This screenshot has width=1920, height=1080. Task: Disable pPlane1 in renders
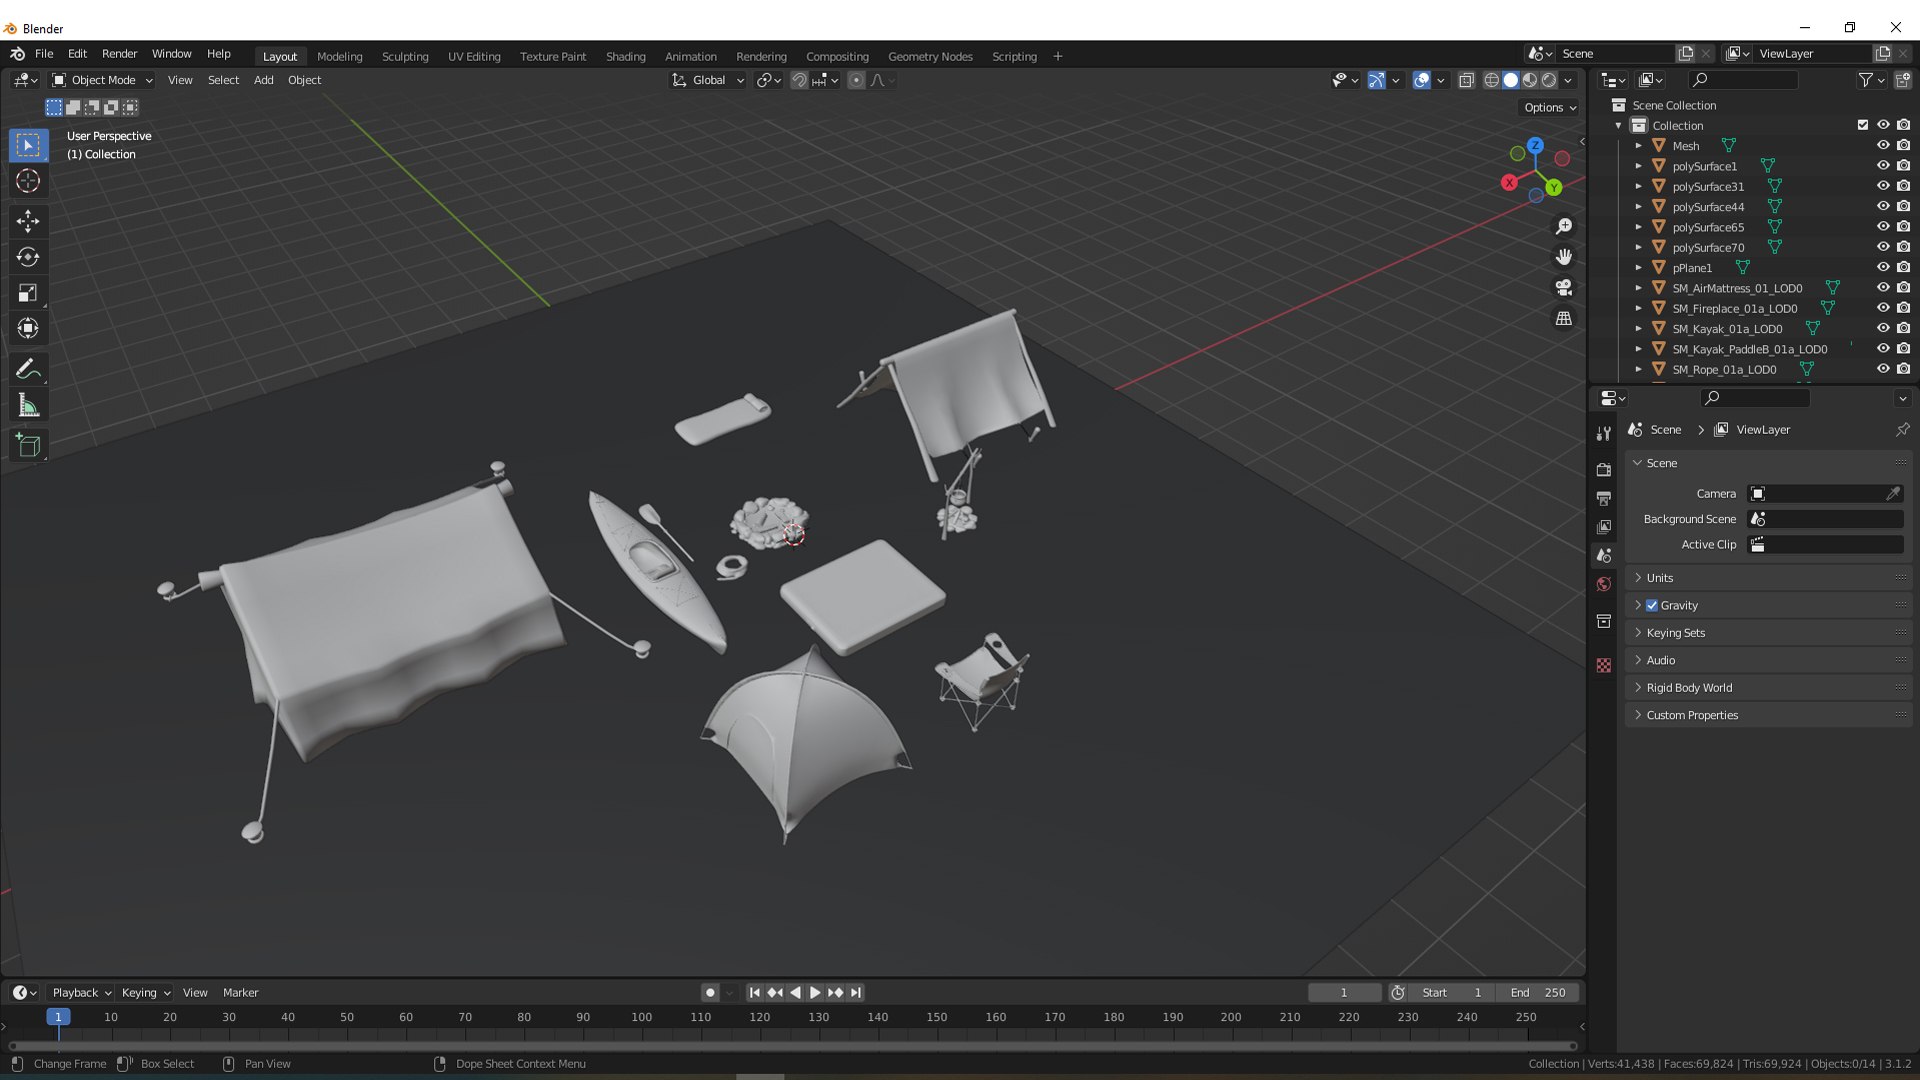coord(1903,267)
